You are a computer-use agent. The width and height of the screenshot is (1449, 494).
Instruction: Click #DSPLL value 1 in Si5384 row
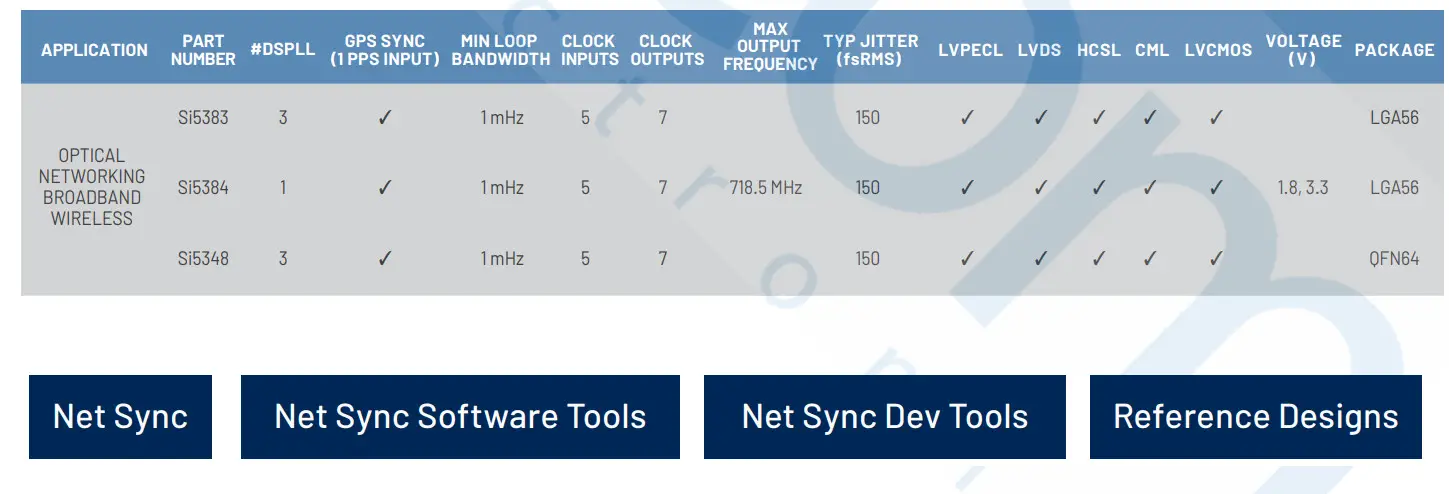pyautogui.click(x=283, y=187)
